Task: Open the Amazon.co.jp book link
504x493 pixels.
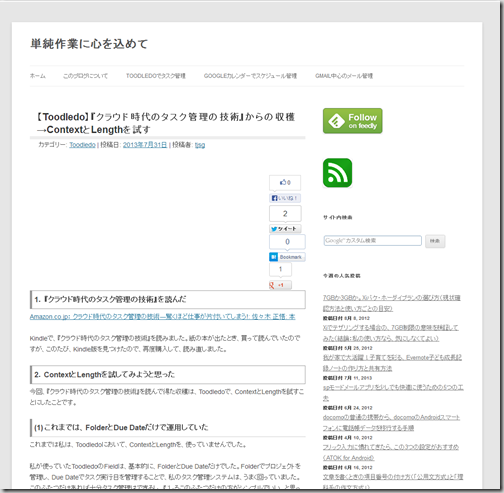Action: pos(162,317)
